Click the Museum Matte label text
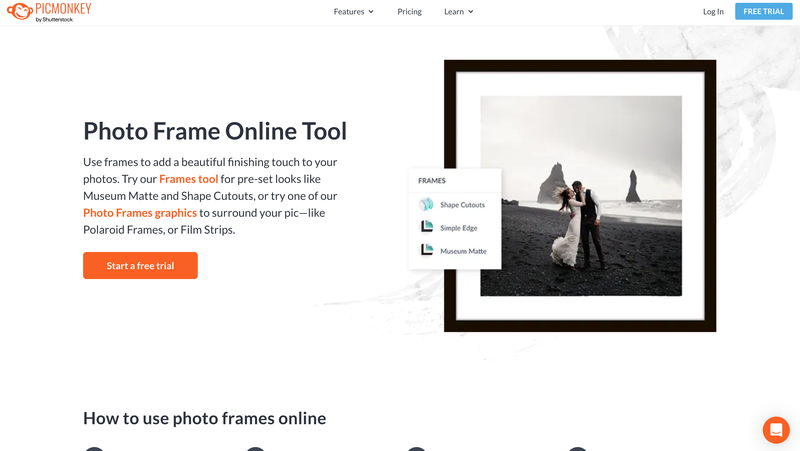 [463, 251]
